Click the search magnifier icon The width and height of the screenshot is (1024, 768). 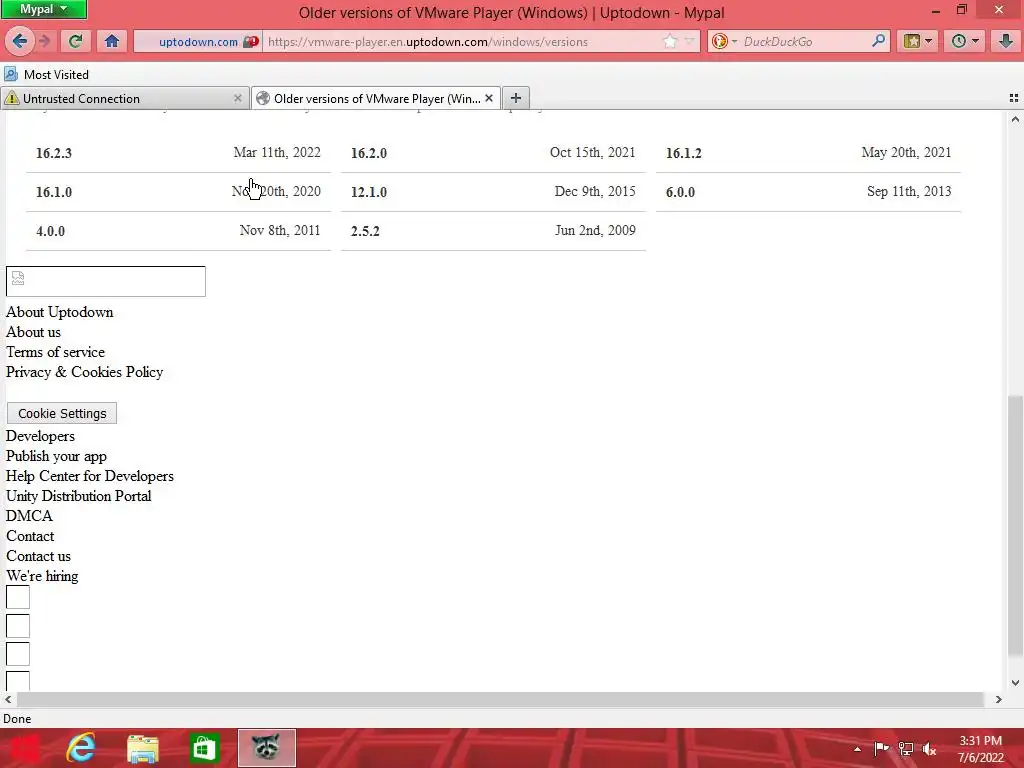[x=878, y=40]
